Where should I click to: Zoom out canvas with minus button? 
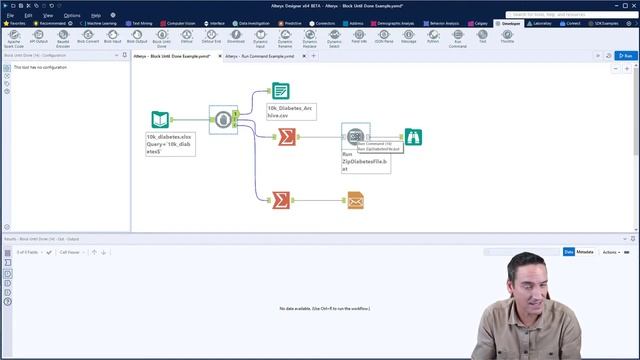coord(616,69)
